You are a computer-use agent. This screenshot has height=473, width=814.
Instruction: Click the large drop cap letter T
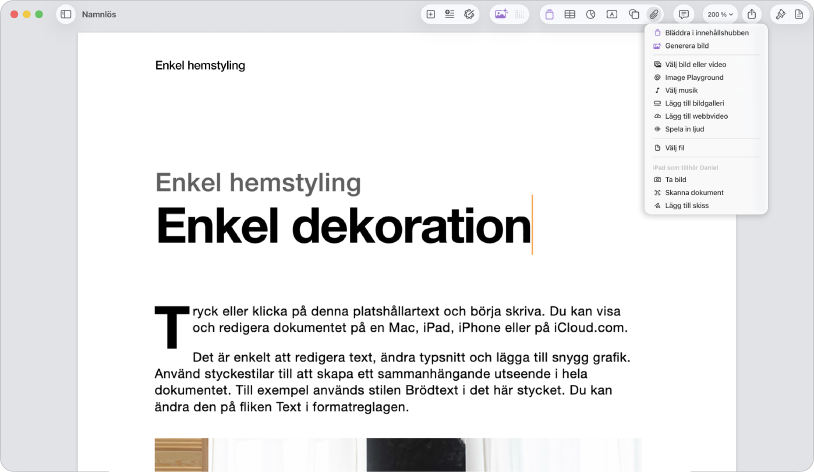coord(172,327)
